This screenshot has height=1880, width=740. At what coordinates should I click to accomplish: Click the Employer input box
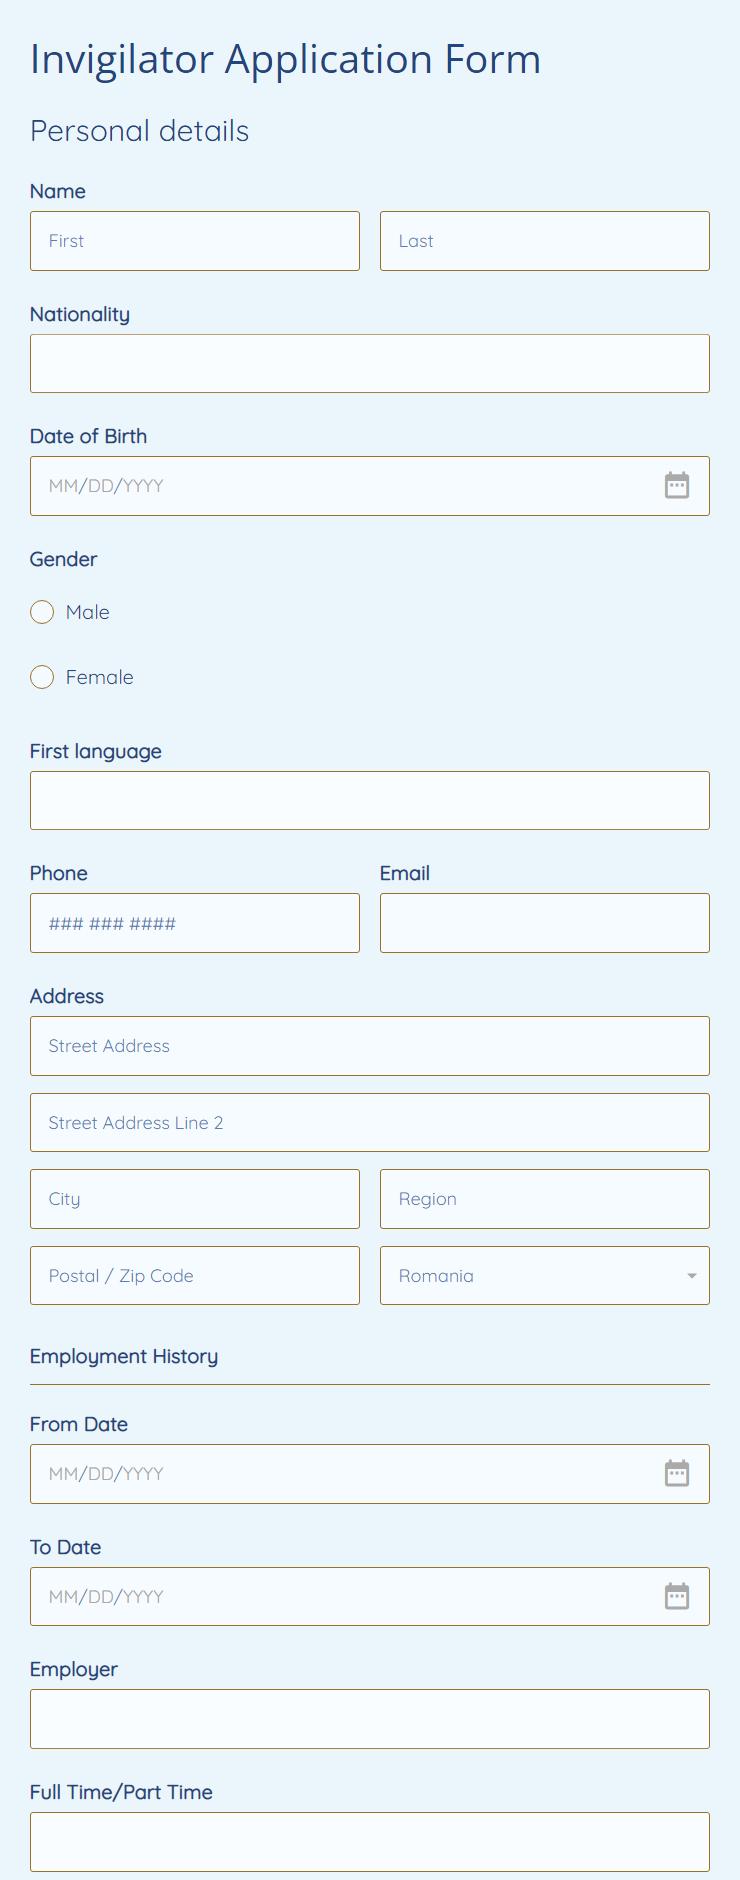click(x=370, y=1718)
